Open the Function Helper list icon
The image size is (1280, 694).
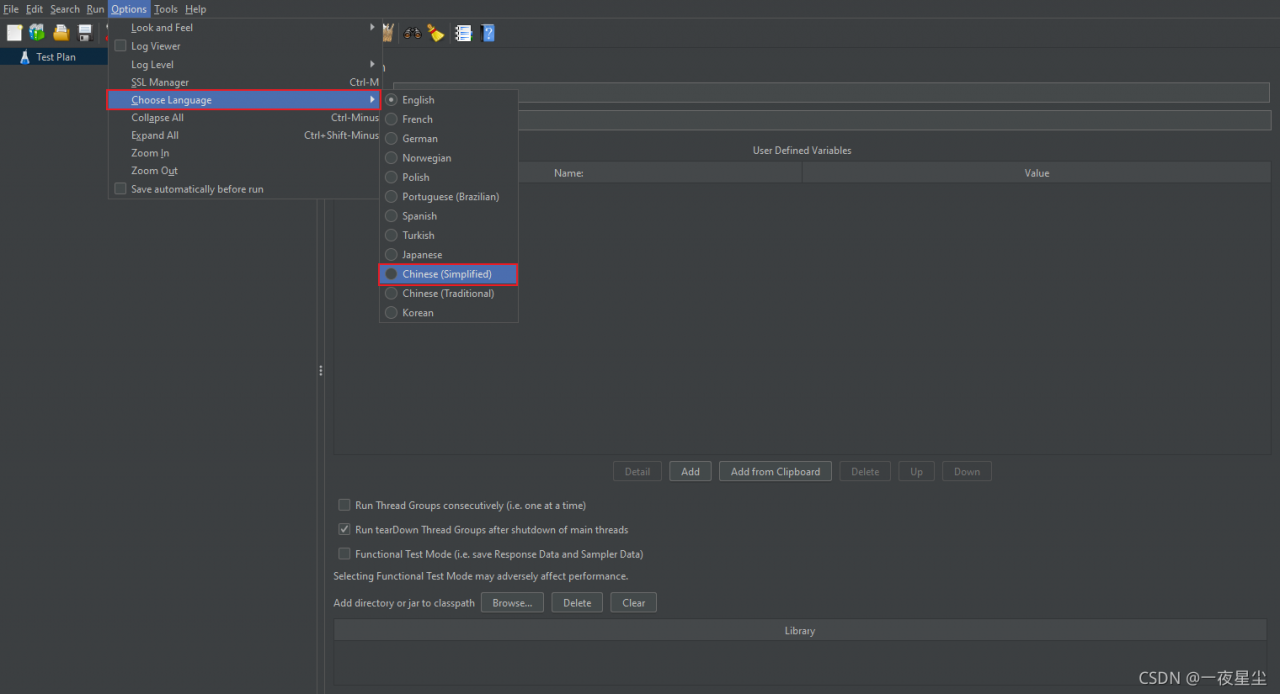tap(463, 33)
